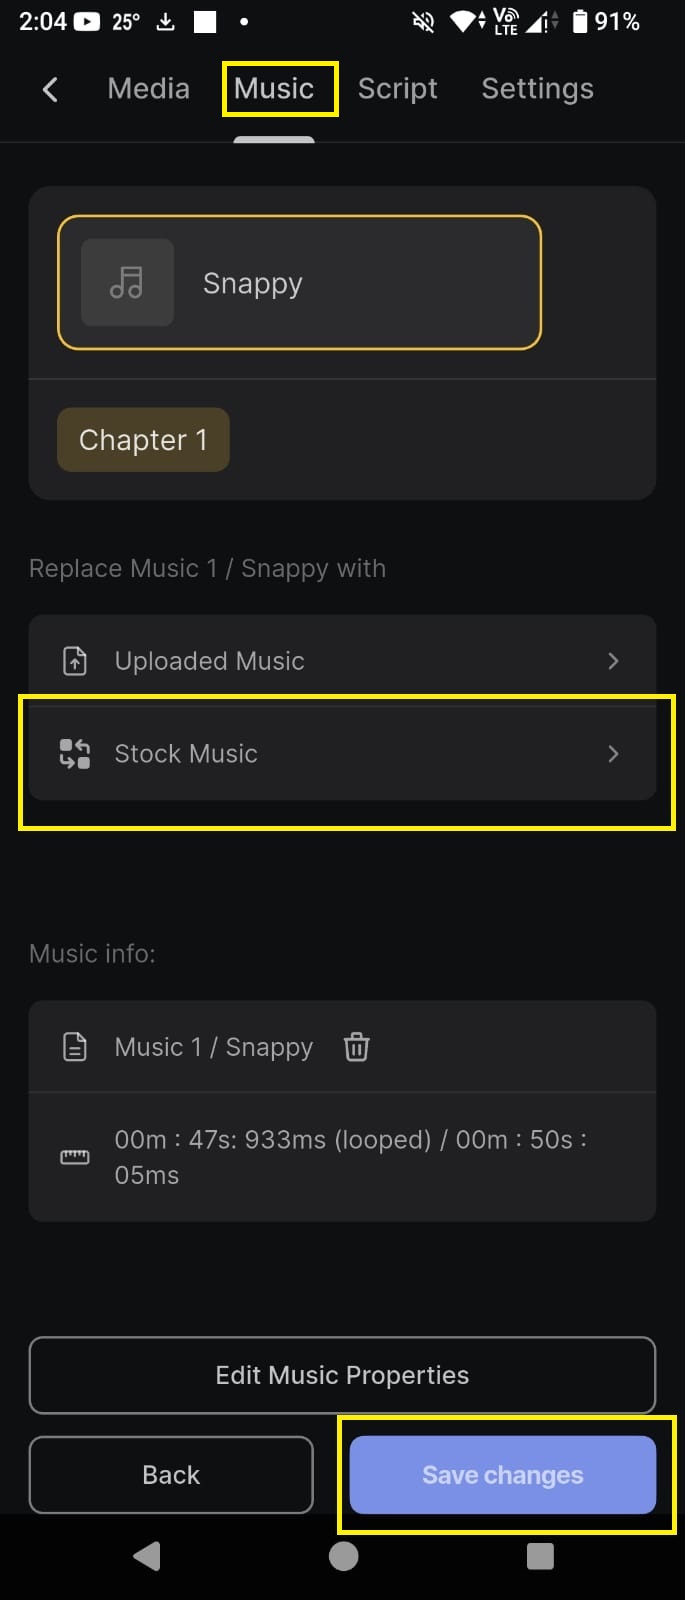The width and height of the screenshot is (685, 1600).
Task: Expand the Stock Music chevron
Action: pyautogui.click(x=613, y=753)
